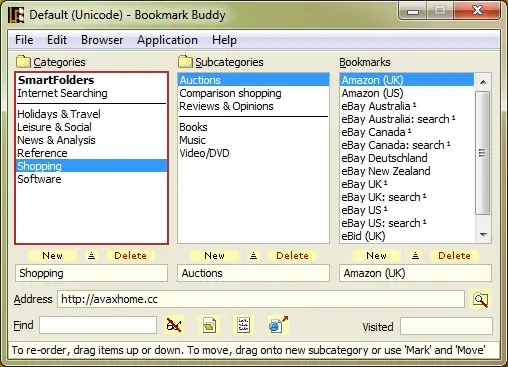This screenshot has height=367, width=508.
Task: Click the Subcategories folder icon
Action: [x=185, y=62]
